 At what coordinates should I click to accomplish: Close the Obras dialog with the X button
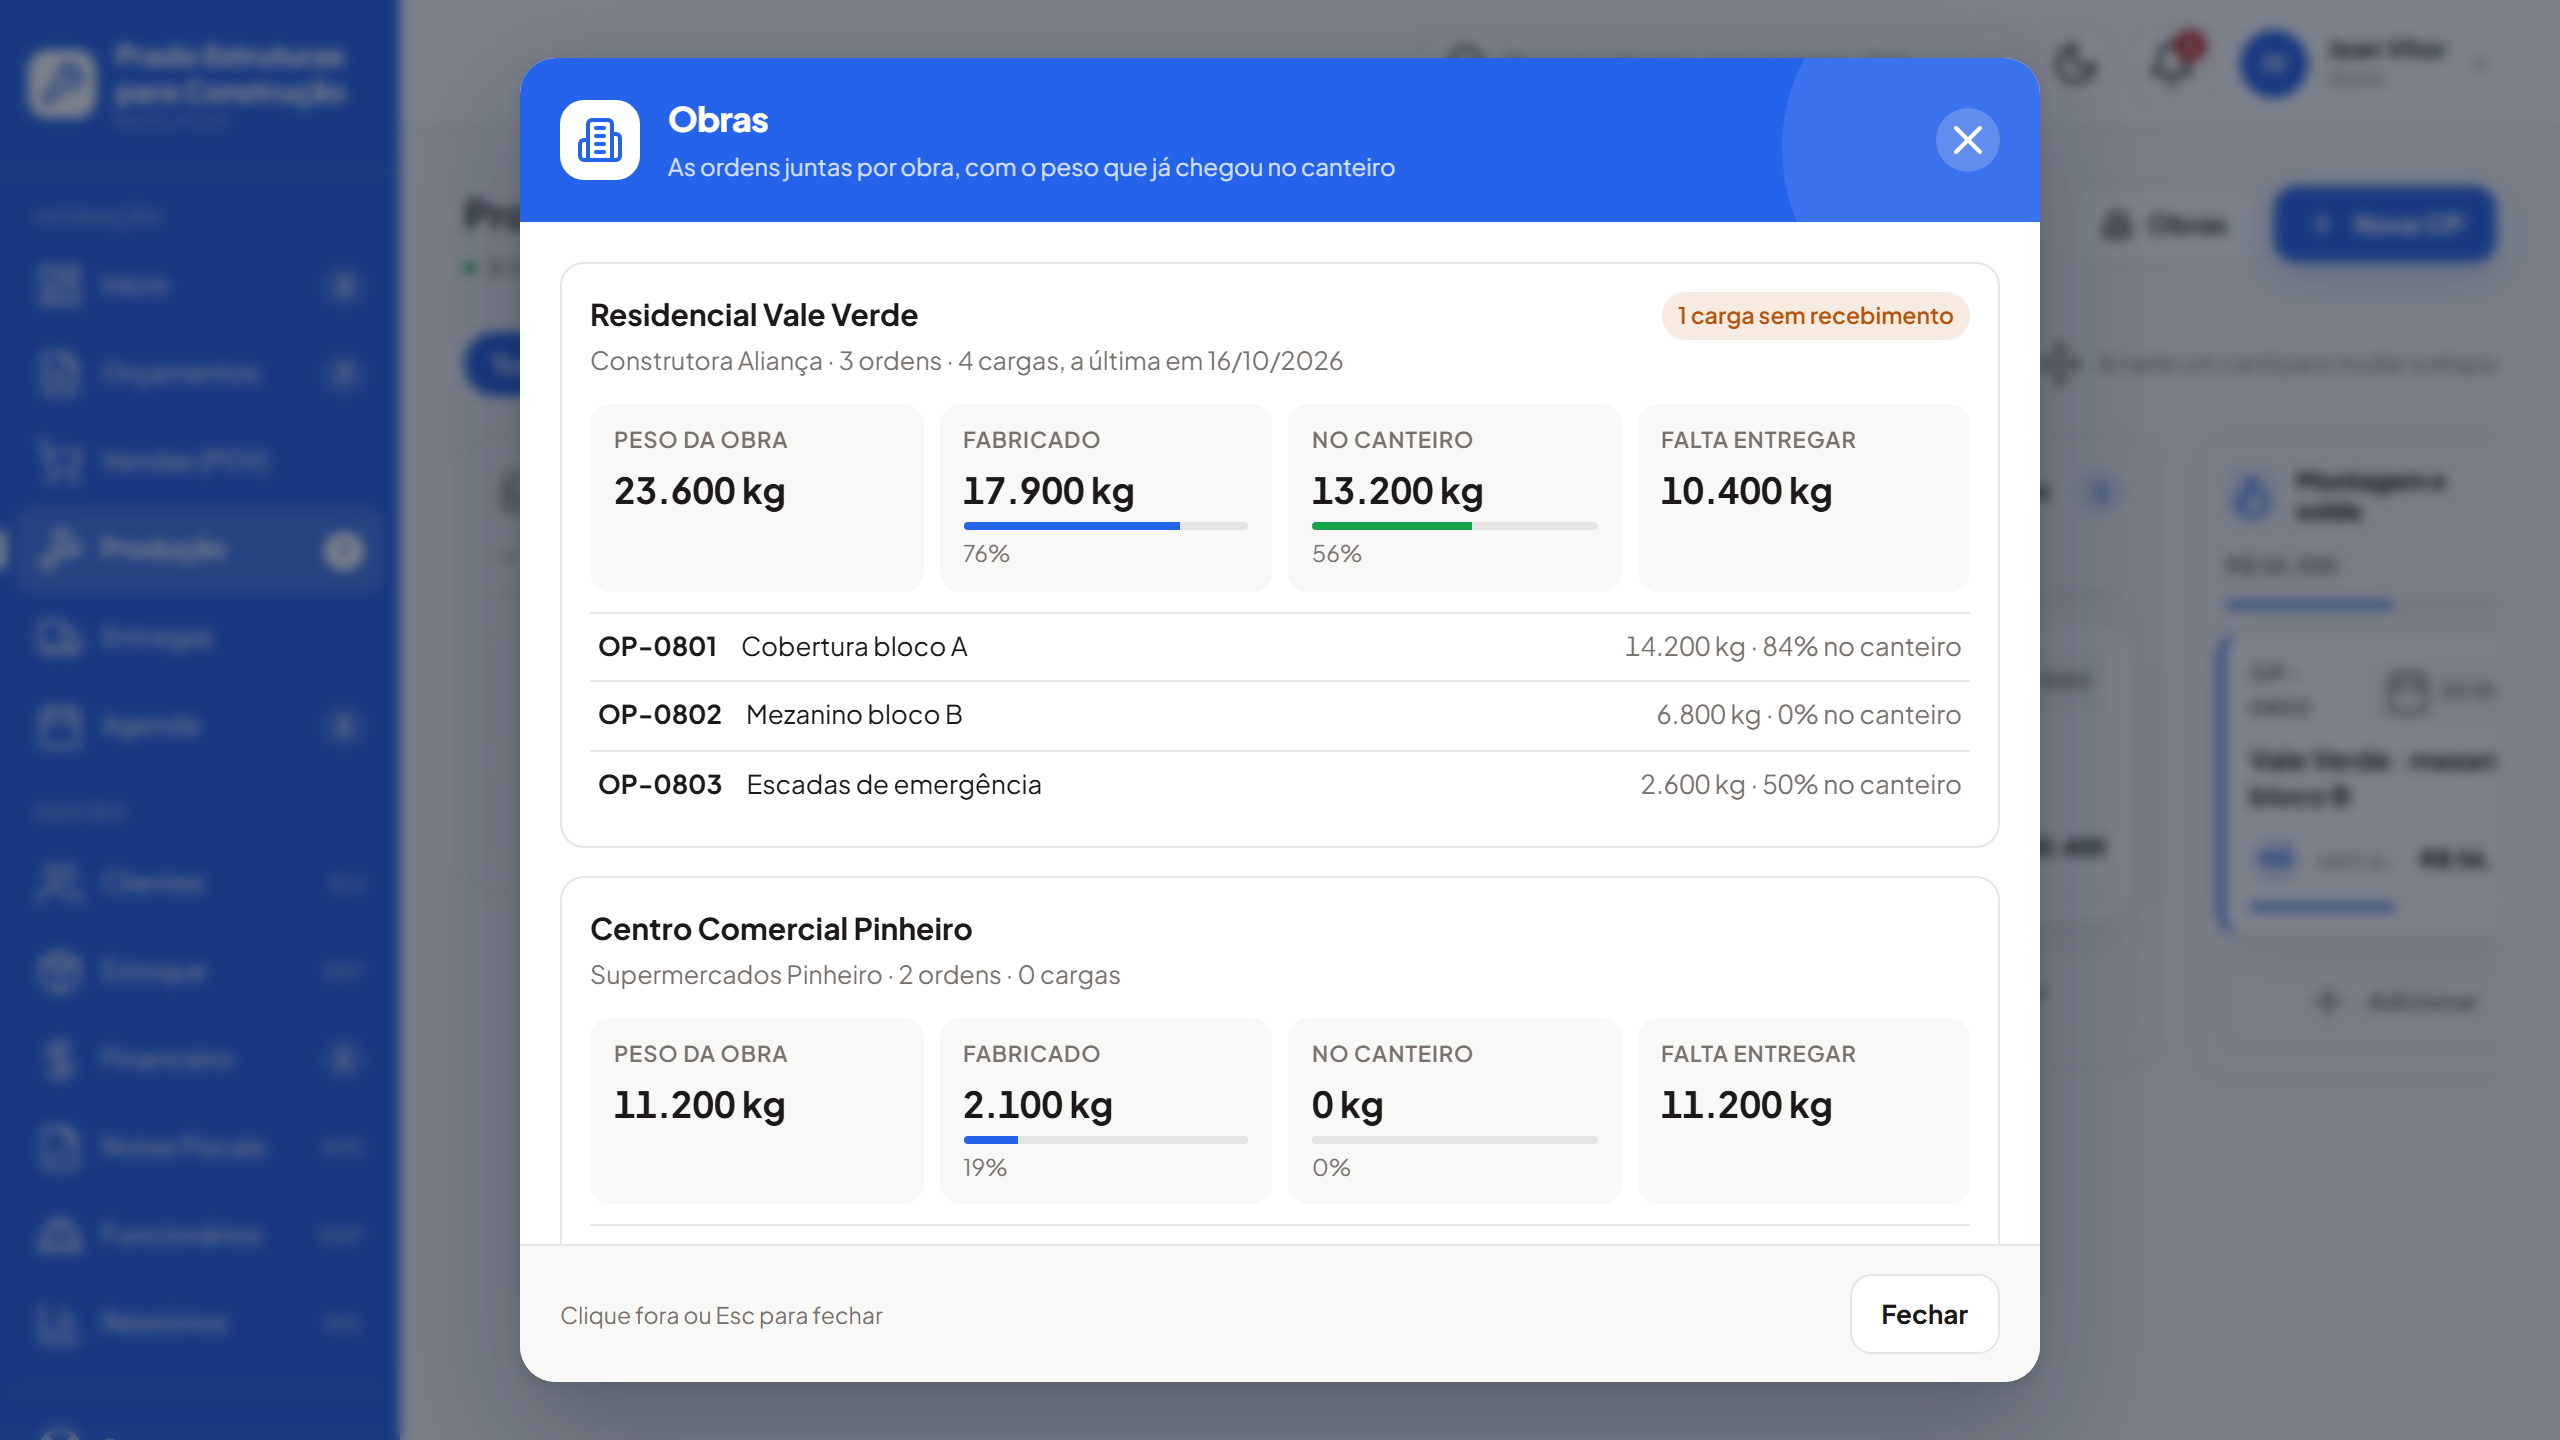(1967, 140)
